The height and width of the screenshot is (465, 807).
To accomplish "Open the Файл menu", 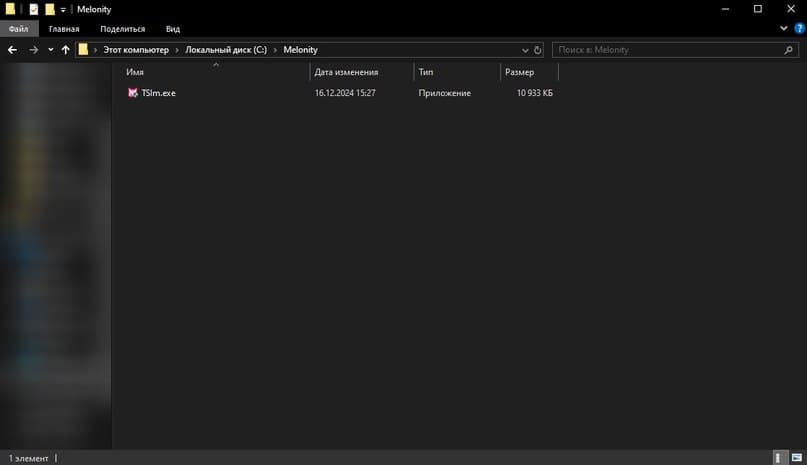I will [x=17, y=29].
